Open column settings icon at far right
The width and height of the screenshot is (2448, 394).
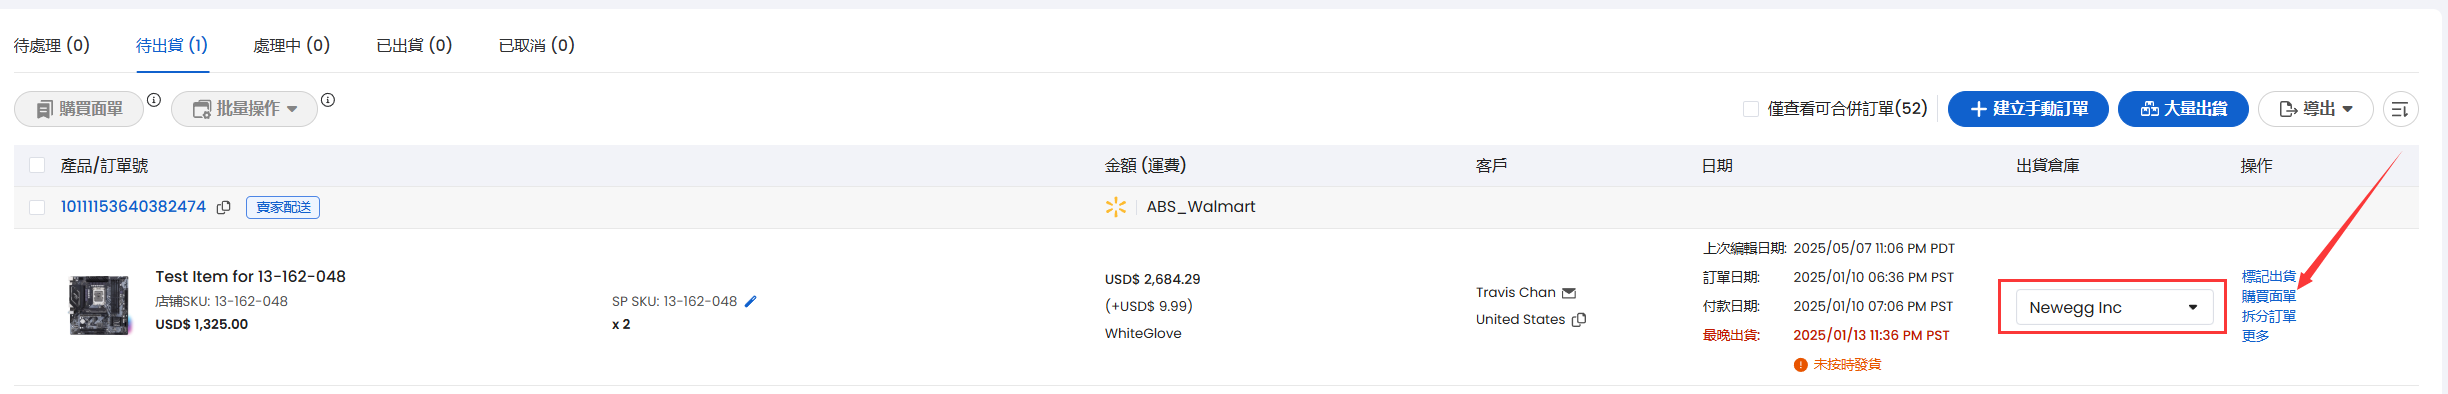click(x=2400, y=109)
